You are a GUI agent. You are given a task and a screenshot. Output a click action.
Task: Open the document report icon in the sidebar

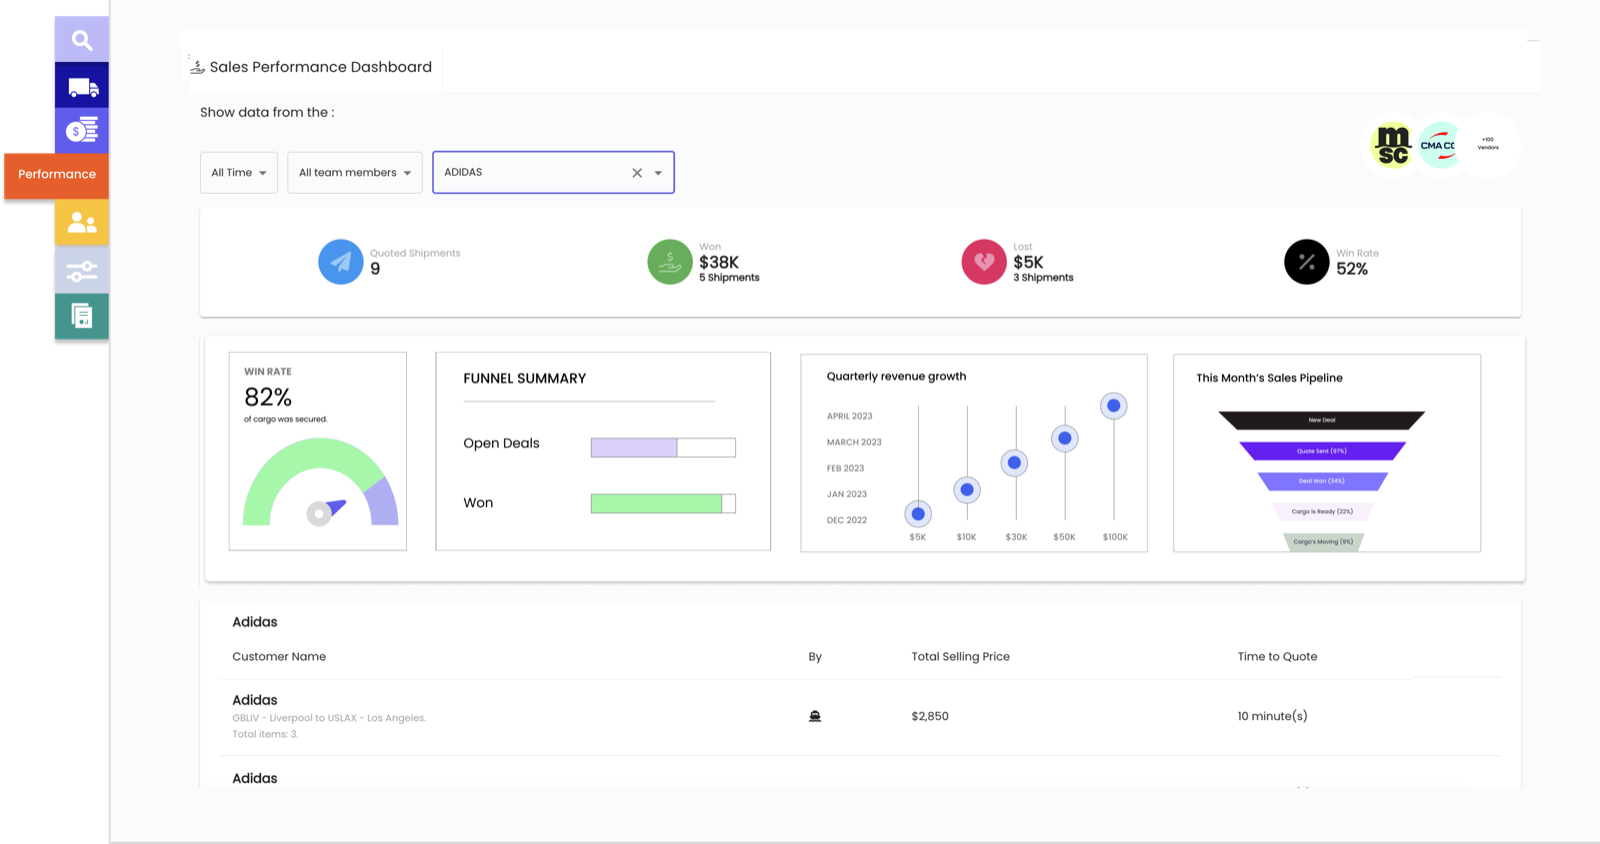click(82, 316)
